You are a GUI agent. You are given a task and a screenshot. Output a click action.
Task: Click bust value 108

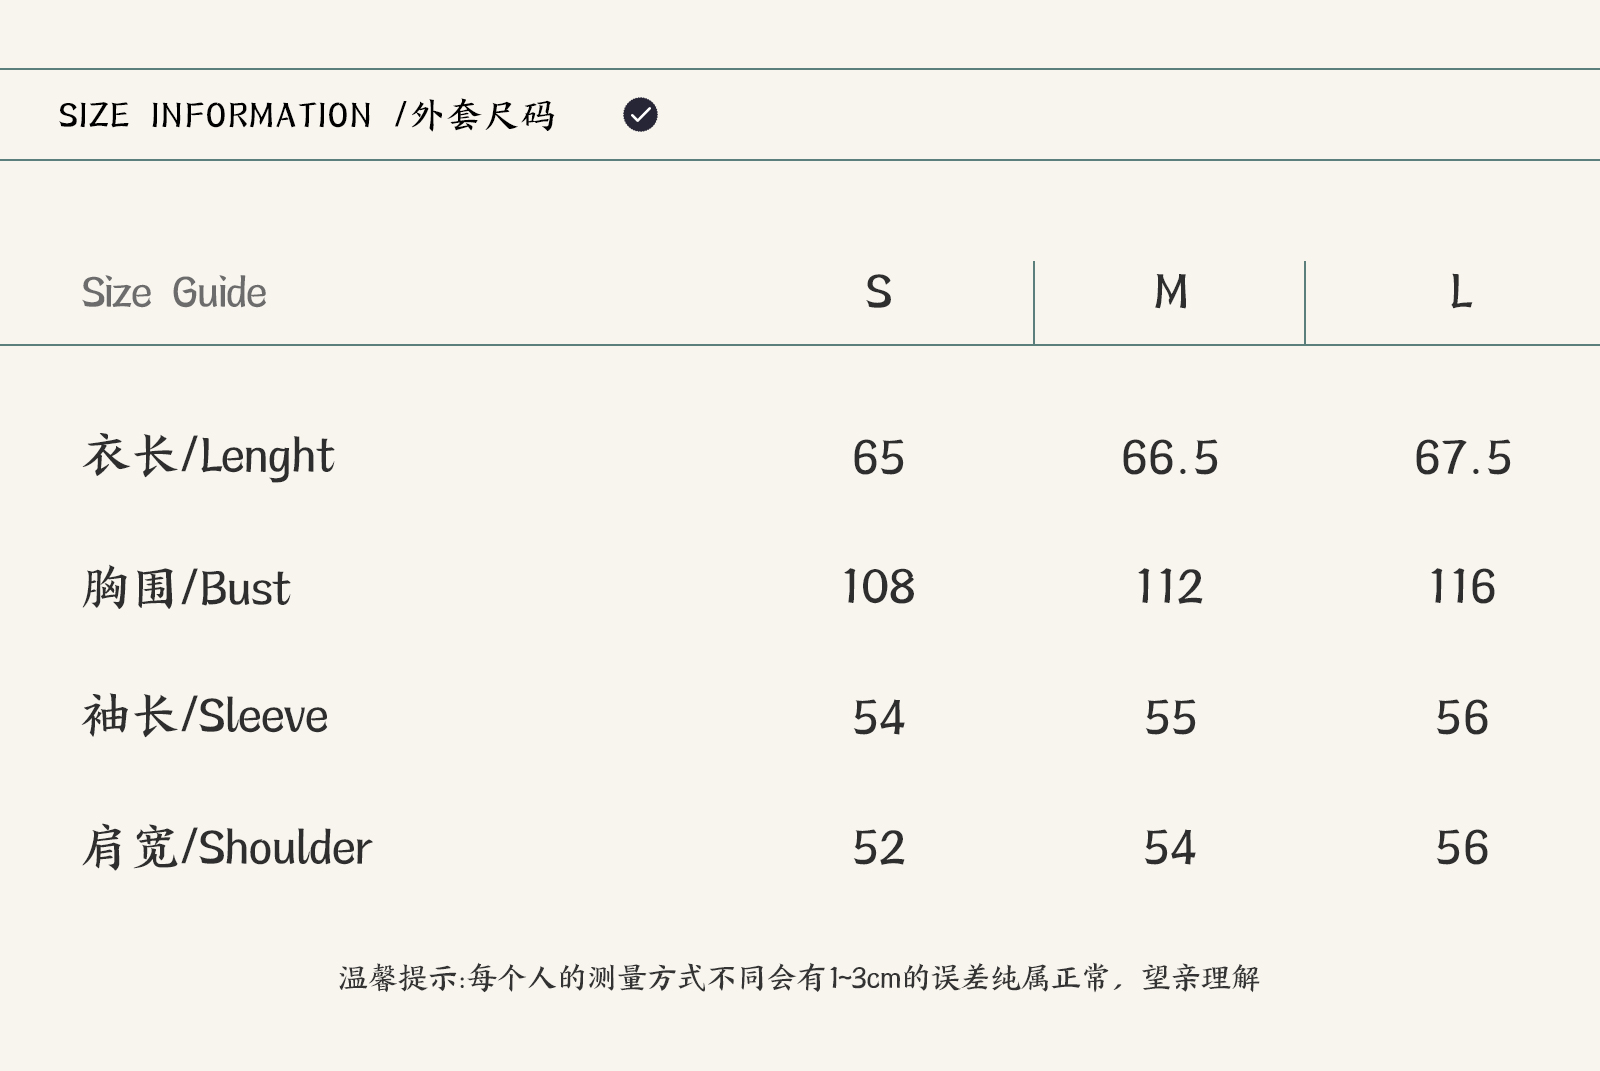click(878, 587)
